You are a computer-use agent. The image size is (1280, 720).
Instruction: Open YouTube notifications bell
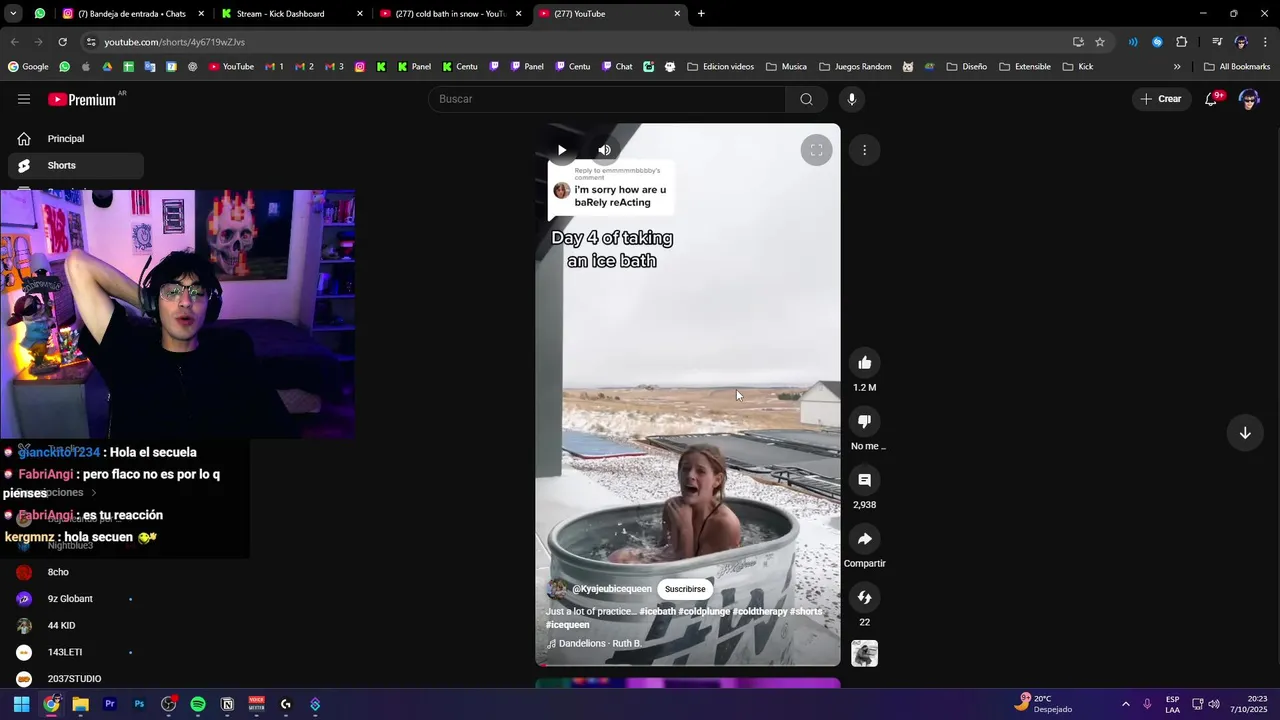1211,99
